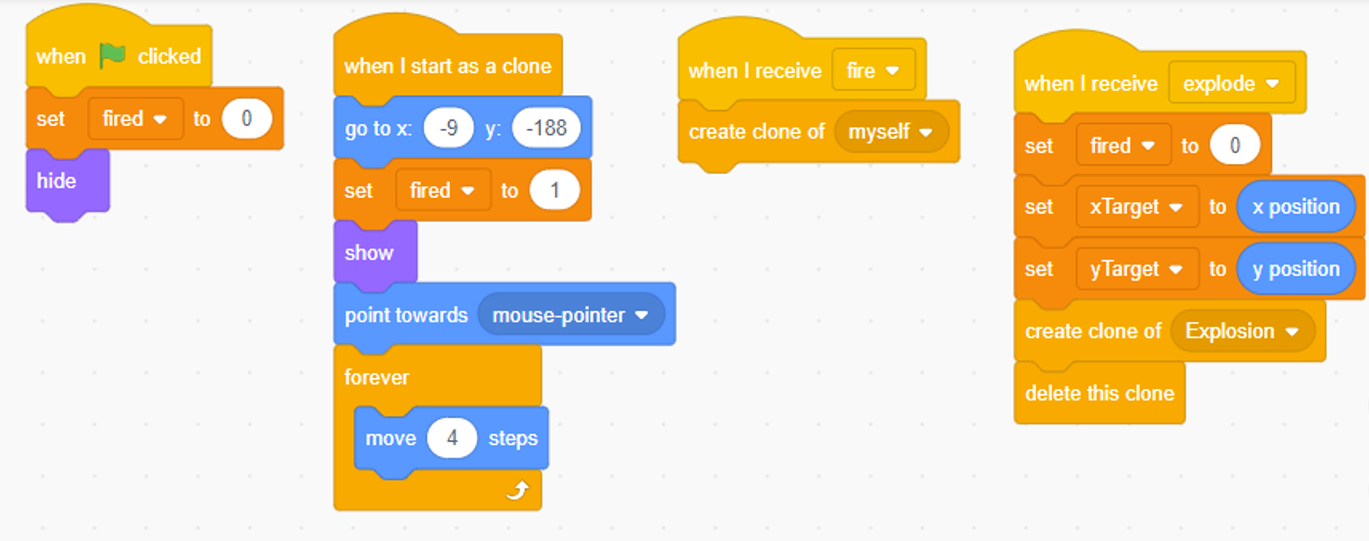
Task: Click the y value -188 input field
Action: click(546, 129)
